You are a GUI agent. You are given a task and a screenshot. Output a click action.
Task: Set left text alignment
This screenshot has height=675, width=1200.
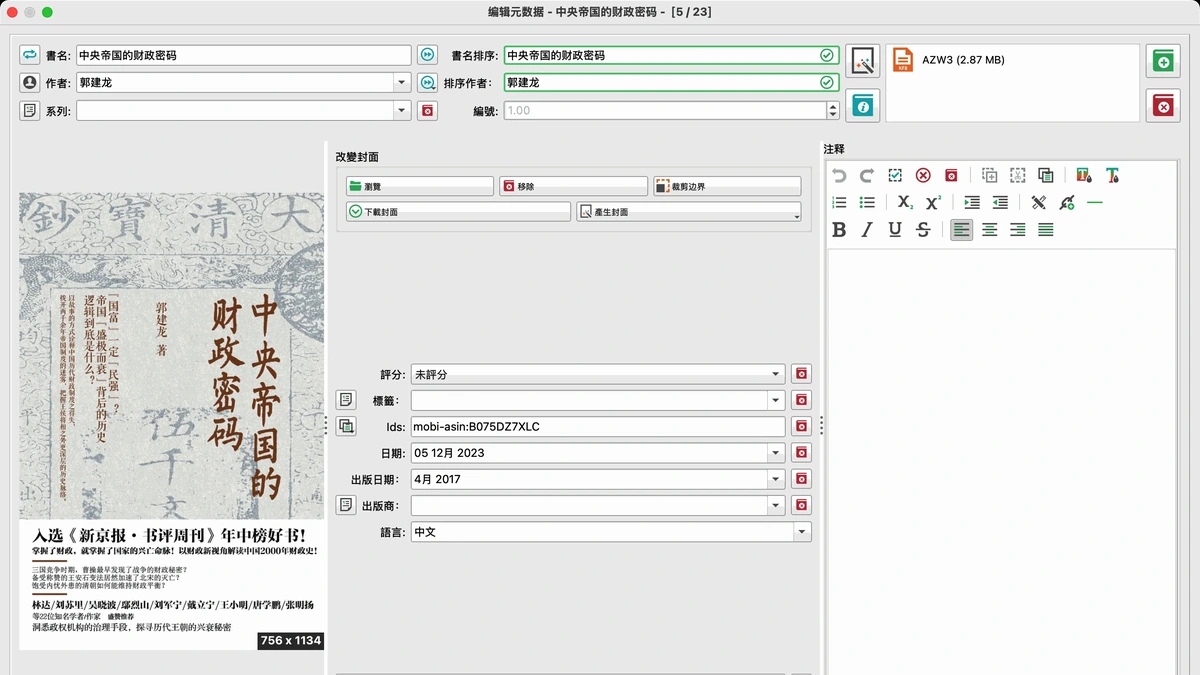tap(961, 230)
